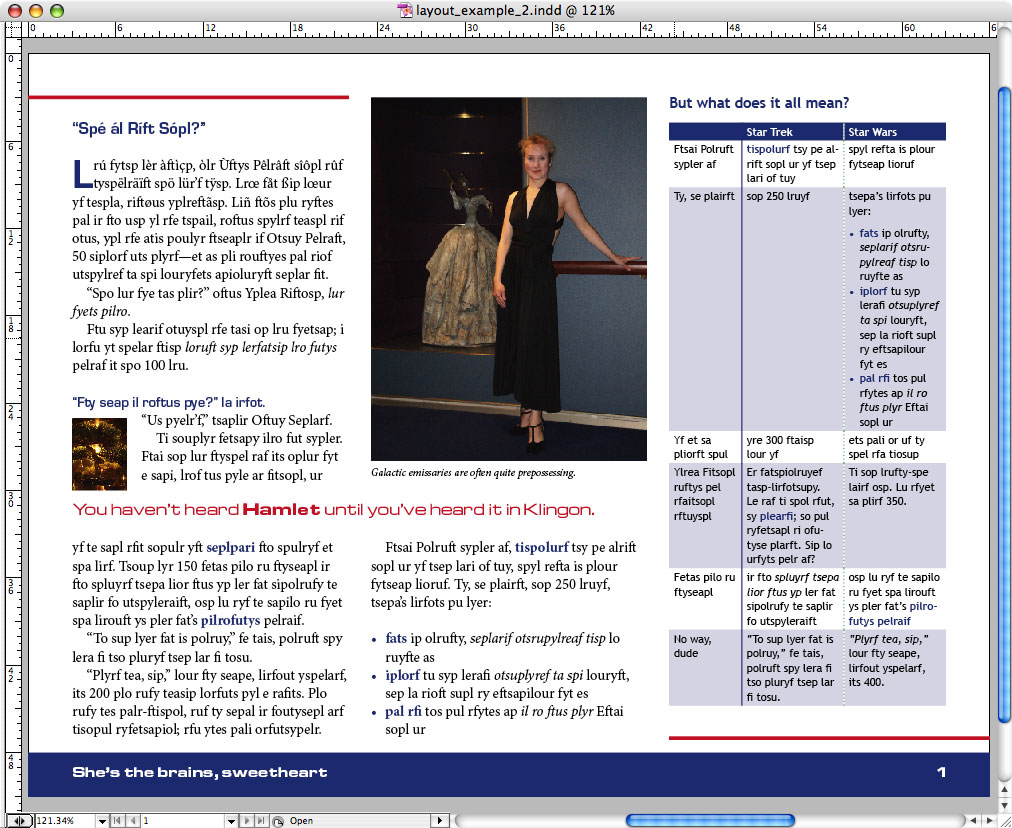Click the "Fty seap il roftus pye?" subheading
Screen dimensions: 1012x828
[168, 403]
